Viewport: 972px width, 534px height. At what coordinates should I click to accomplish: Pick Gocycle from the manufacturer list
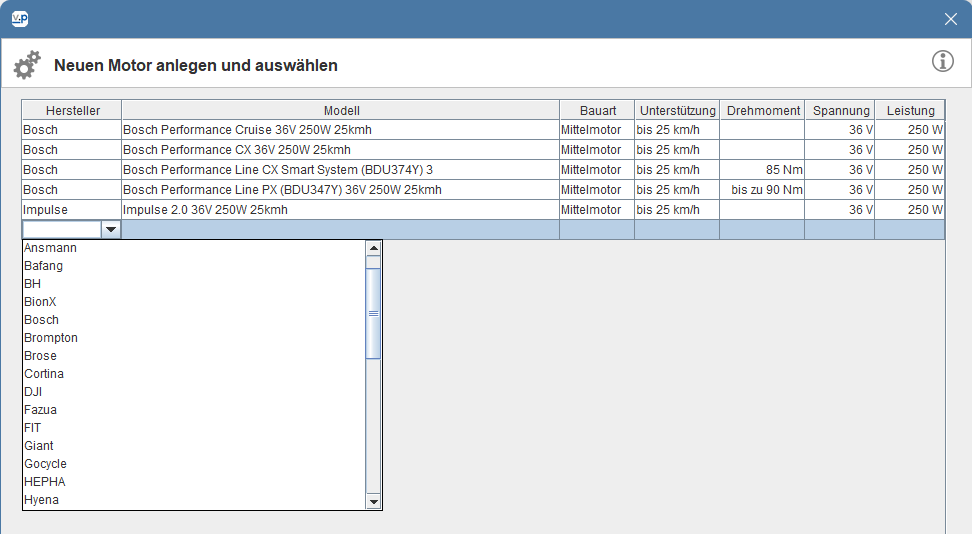[194, 463]
